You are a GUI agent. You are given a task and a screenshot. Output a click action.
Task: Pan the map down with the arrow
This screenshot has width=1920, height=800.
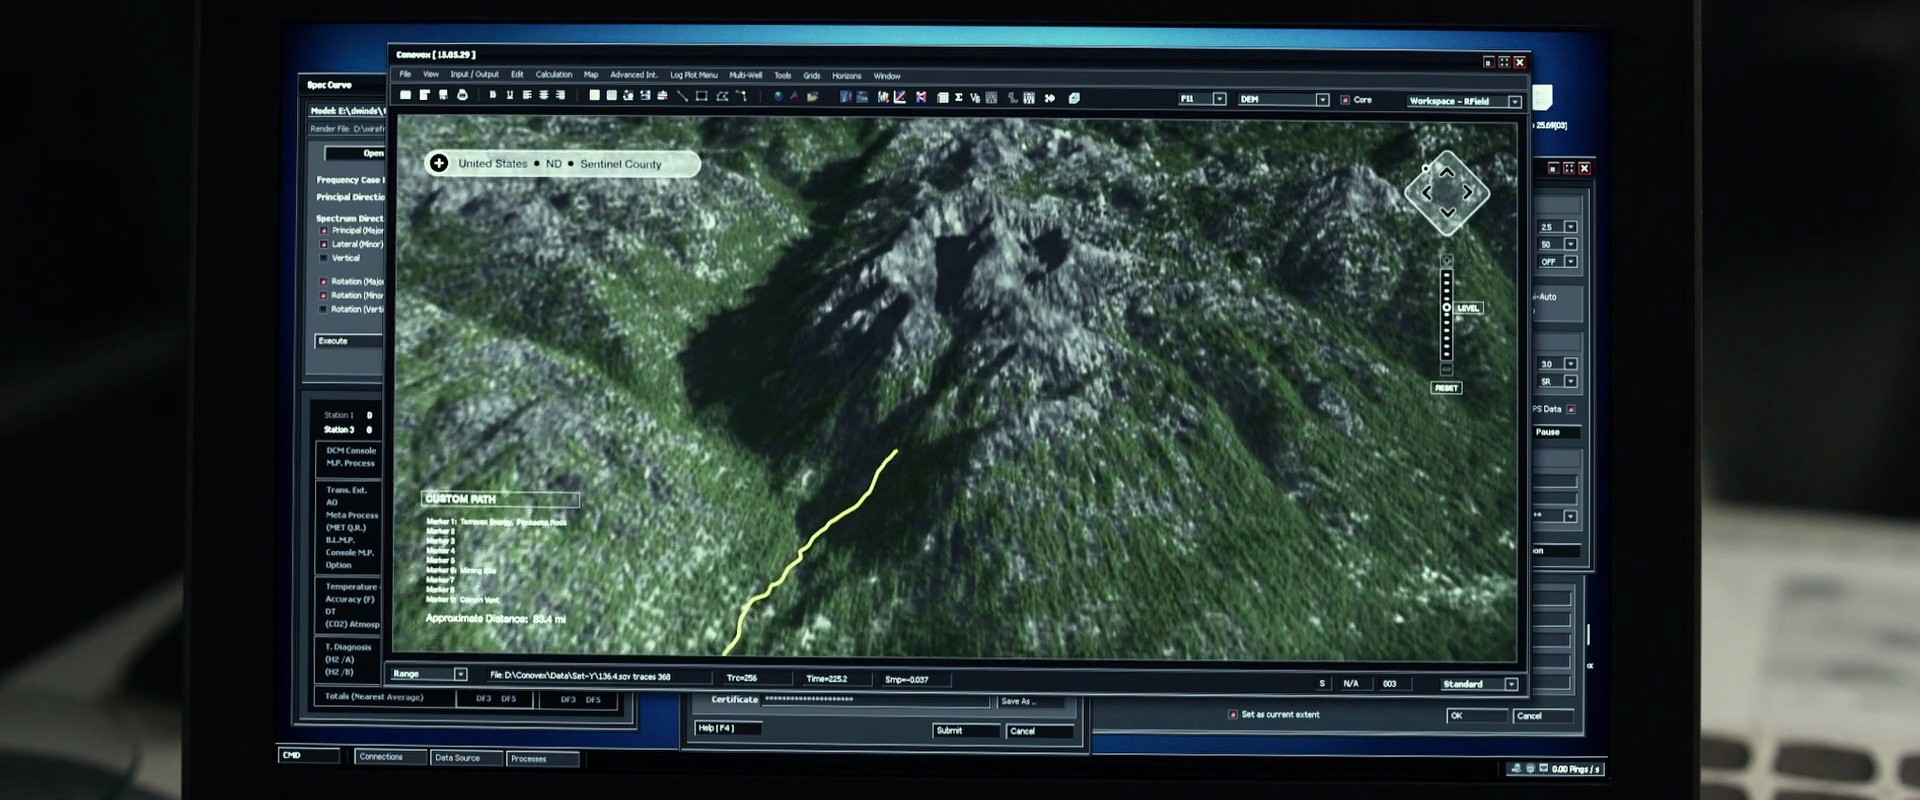pyautogui.click(x=1447, y=212)
